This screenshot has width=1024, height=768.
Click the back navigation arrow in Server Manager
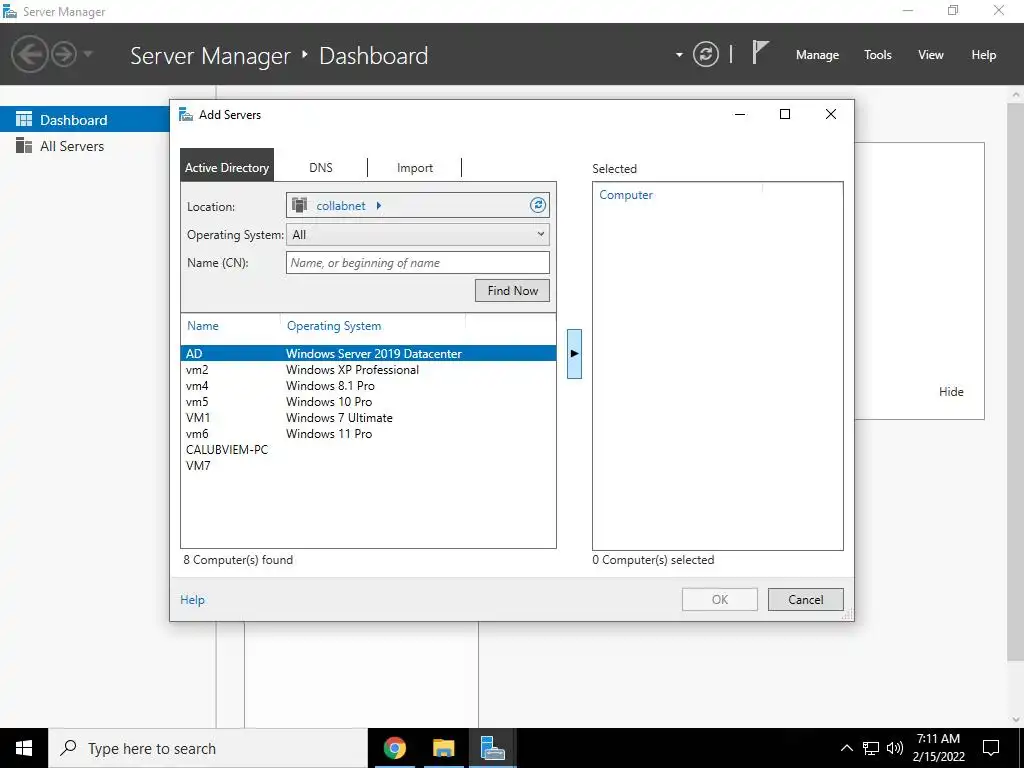29,54
